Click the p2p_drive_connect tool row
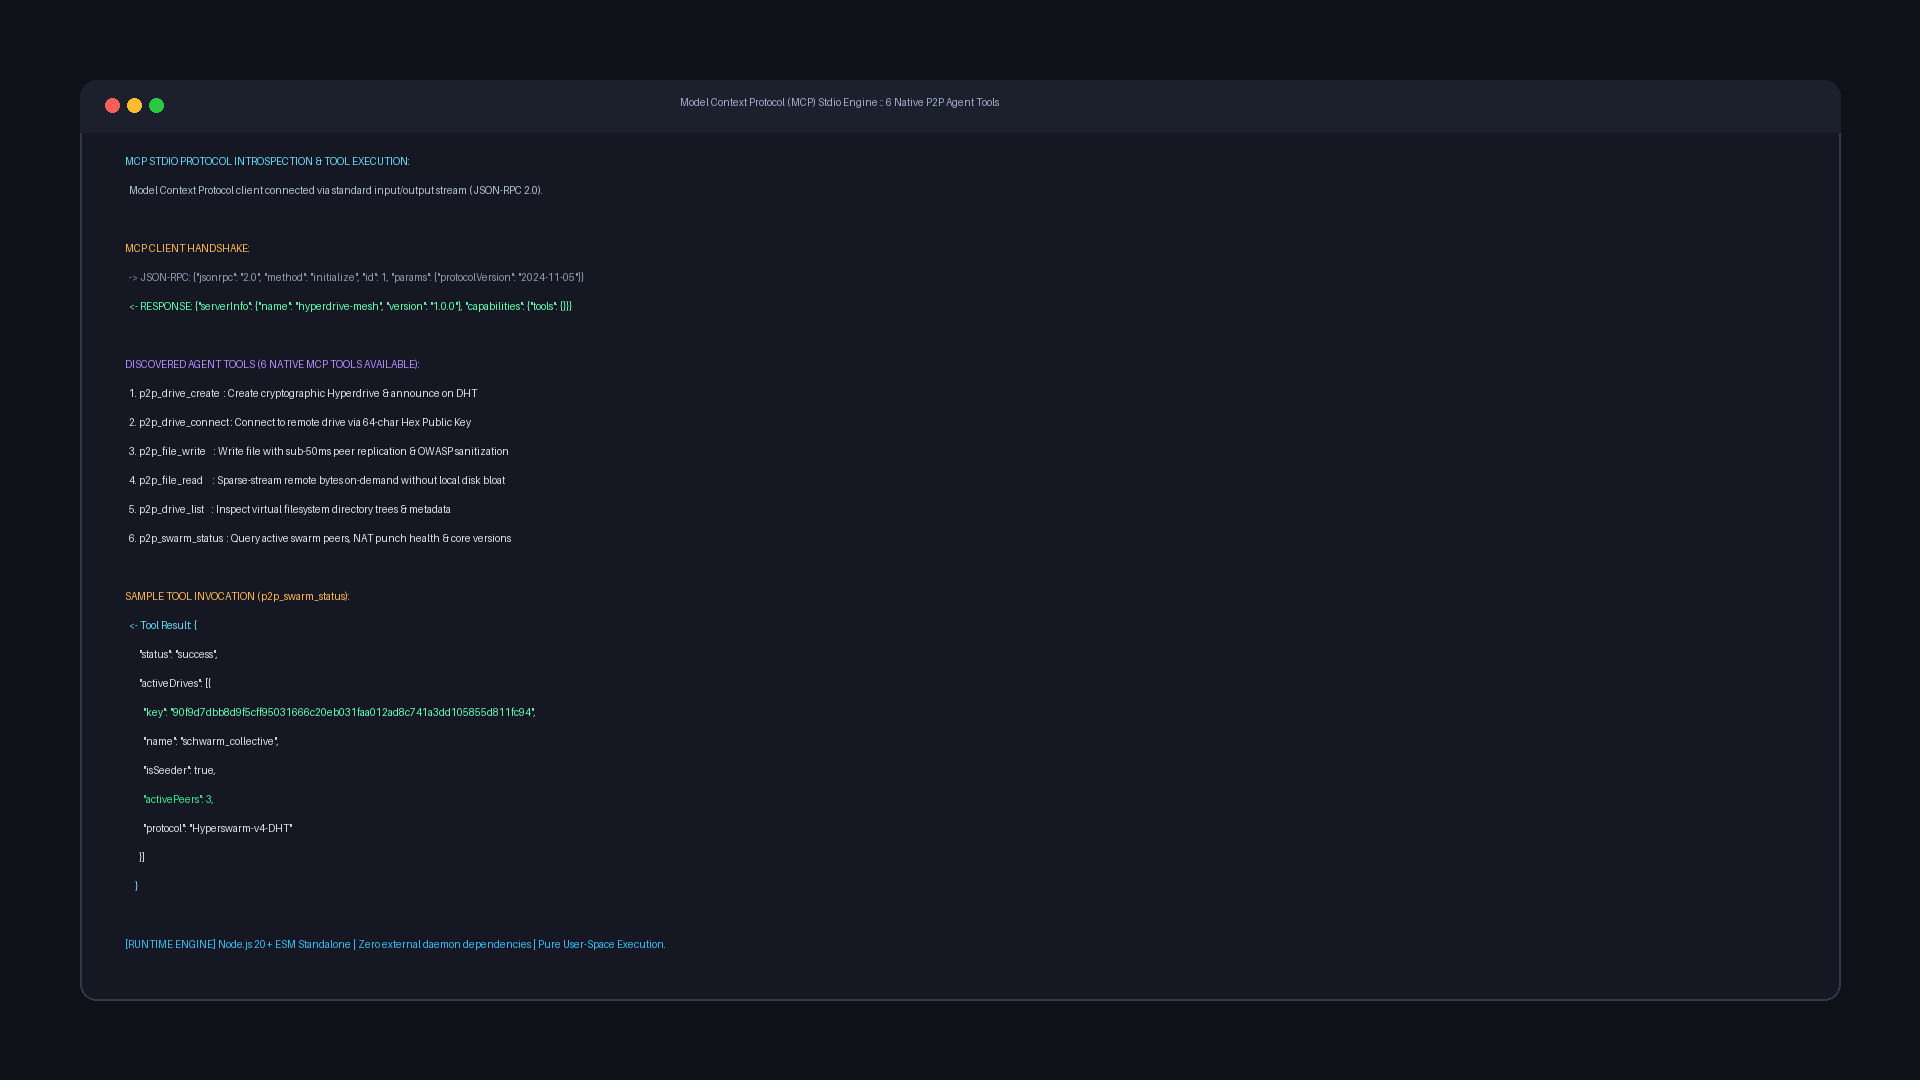The width and height of the screenshot is (1920, 1080). click(x=300, y=423)
